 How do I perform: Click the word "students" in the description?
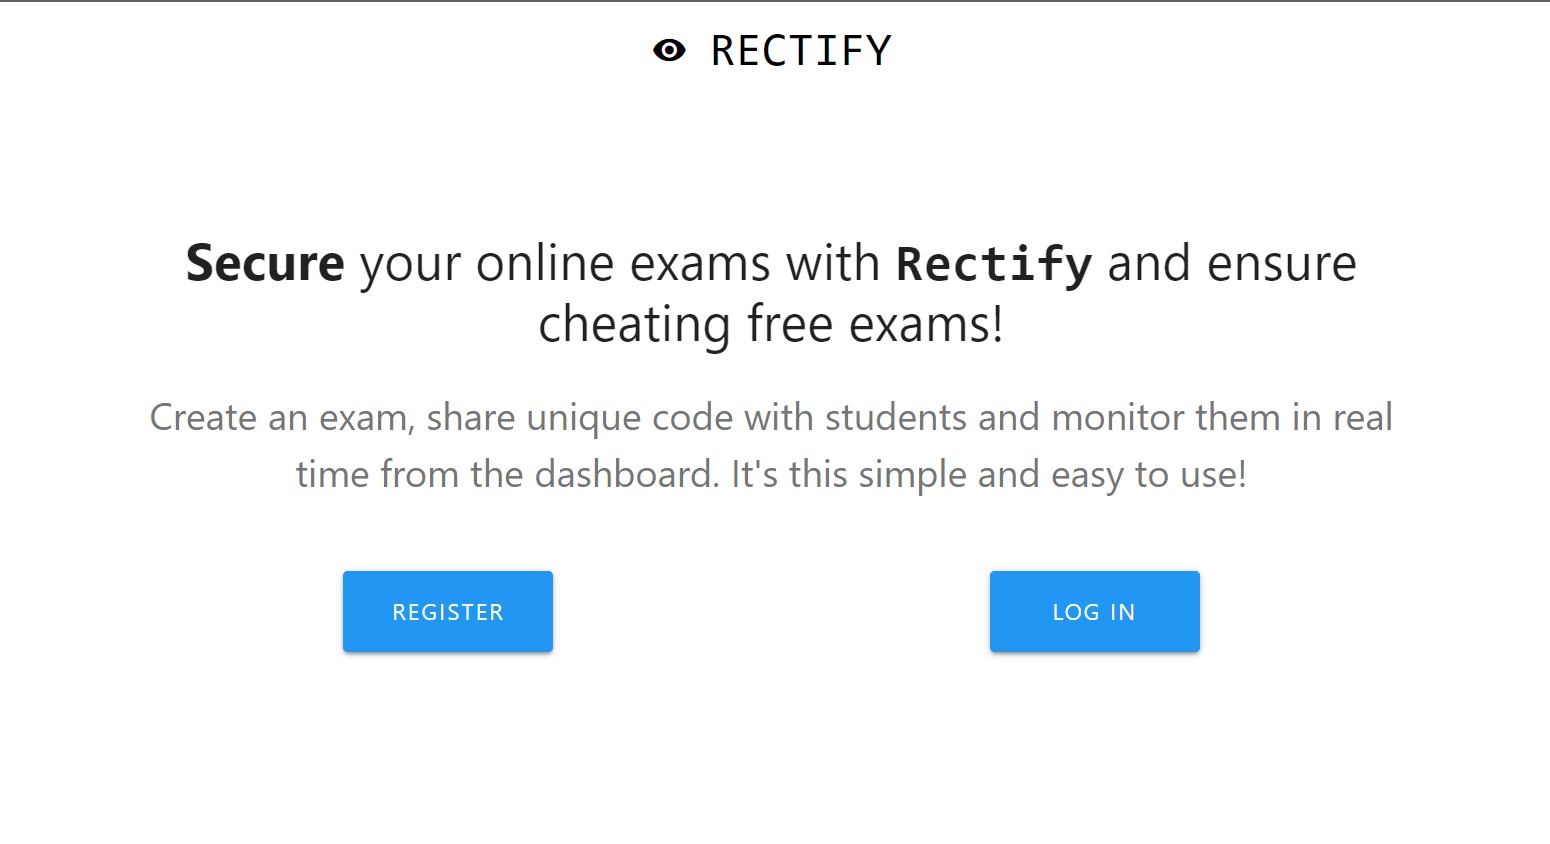point(895,418)
